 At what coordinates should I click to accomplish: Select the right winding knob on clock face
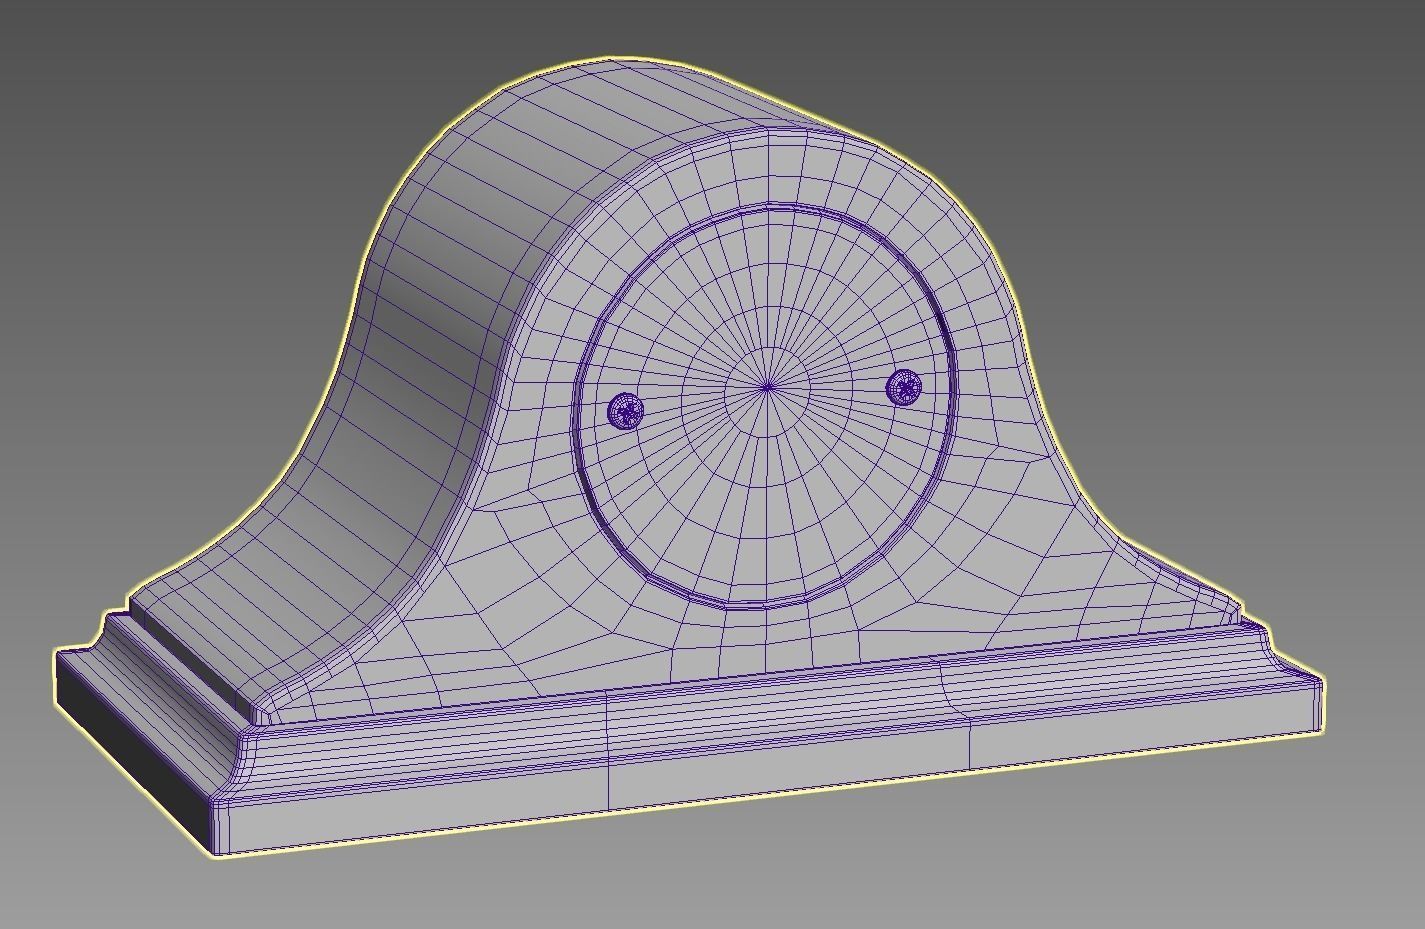click(x=904, y=388)
